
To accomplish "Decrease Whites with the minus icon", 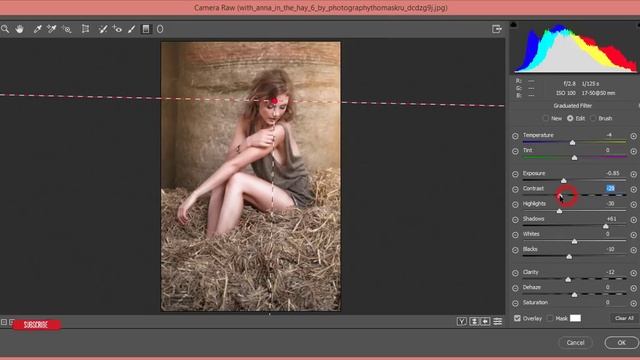I will [515, 235].
